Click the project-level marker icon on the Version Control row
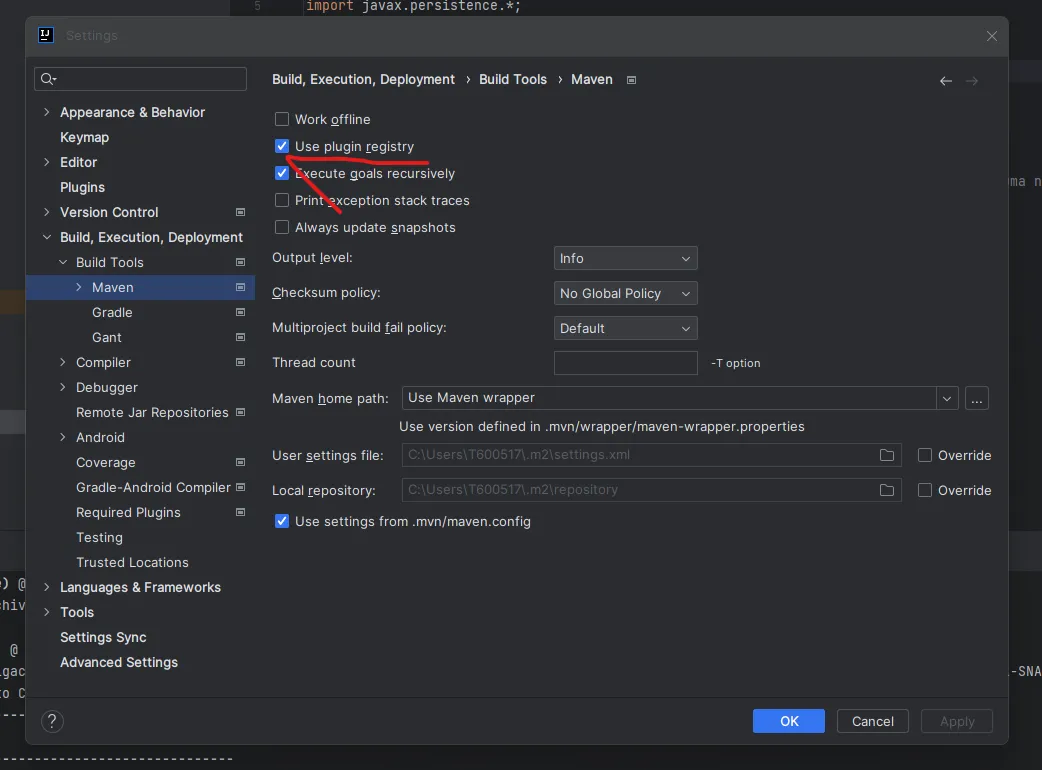 tap(241, 213)
